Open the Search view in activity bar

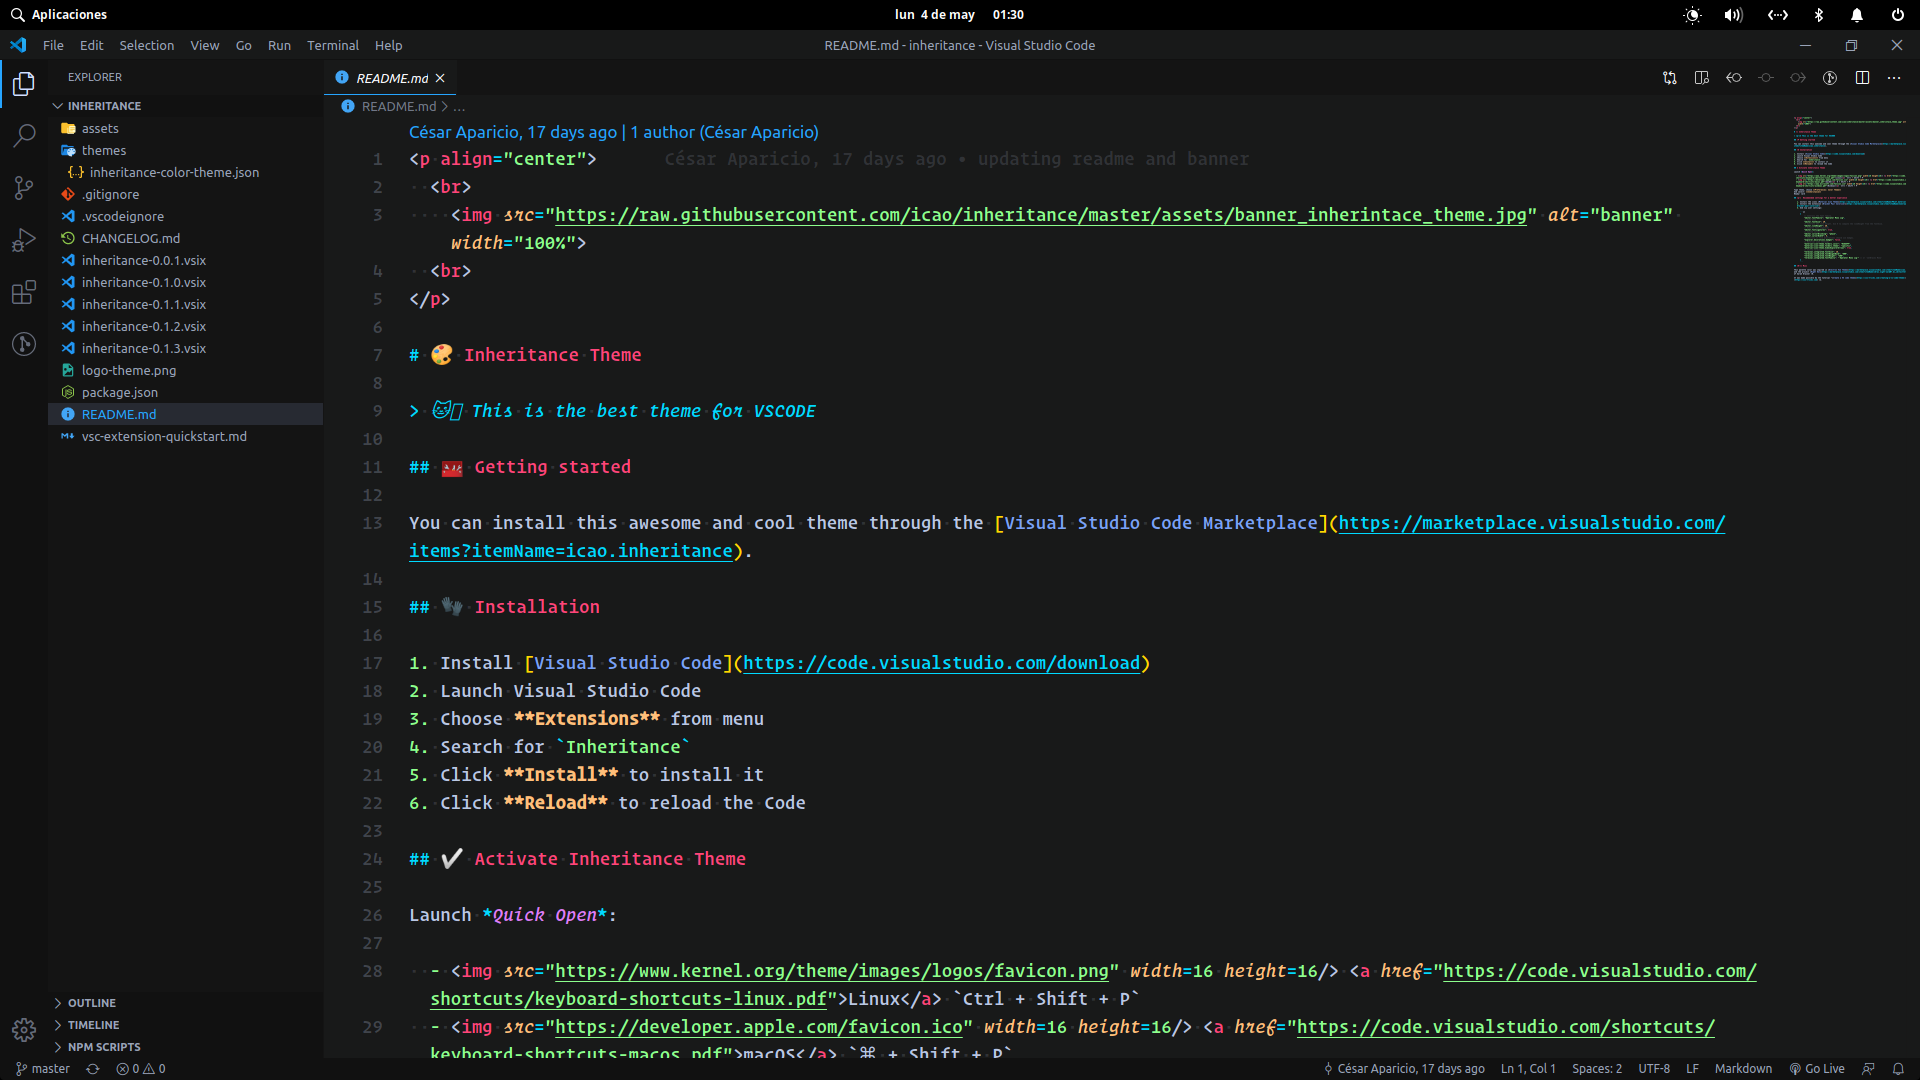(x=24, y=135)
